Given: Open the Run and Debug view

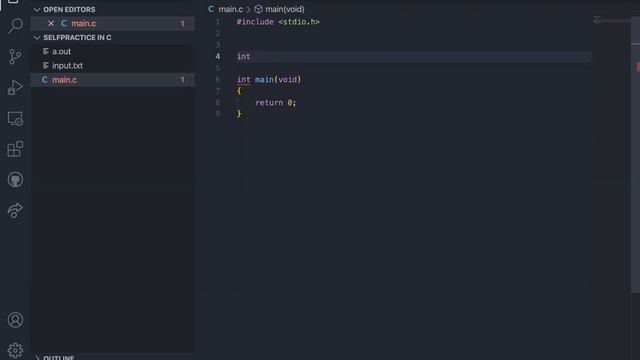Looking at the screenshot, I should pos(15,87).
